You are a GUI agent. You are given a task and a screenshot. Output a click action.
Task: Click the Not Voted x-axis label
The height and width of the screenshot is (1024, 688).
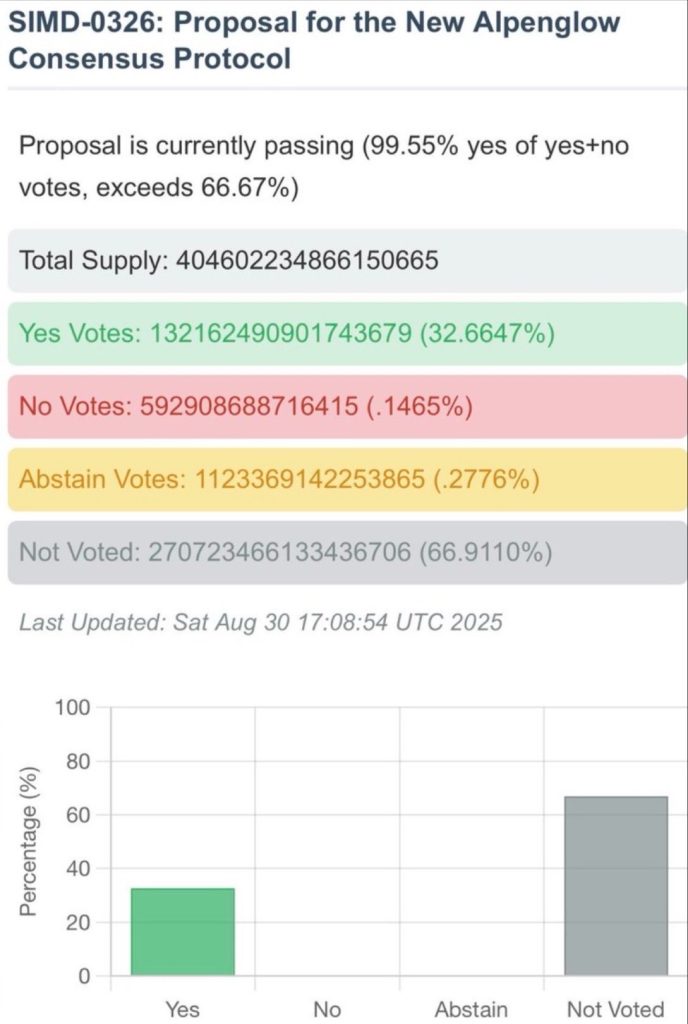(615, 1010)
